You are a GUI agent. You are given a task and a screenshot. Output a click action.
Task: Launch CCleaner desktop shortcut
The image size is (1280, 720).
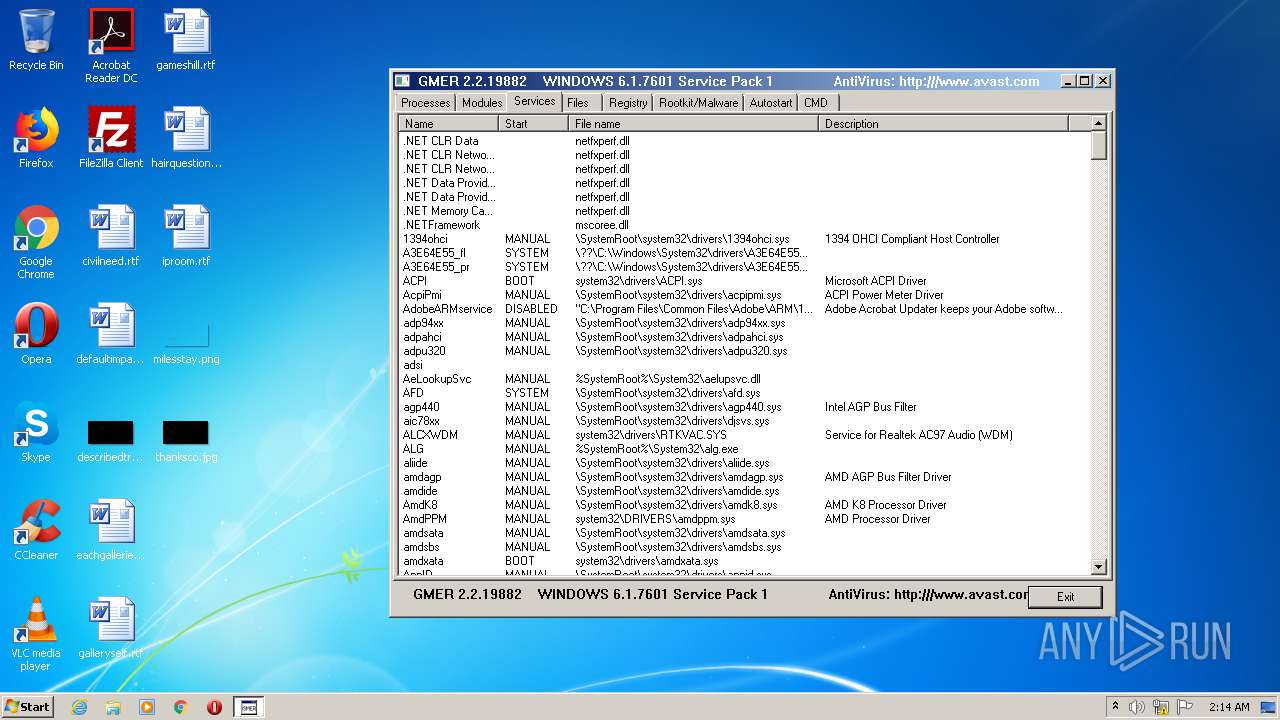pos(36,530)
